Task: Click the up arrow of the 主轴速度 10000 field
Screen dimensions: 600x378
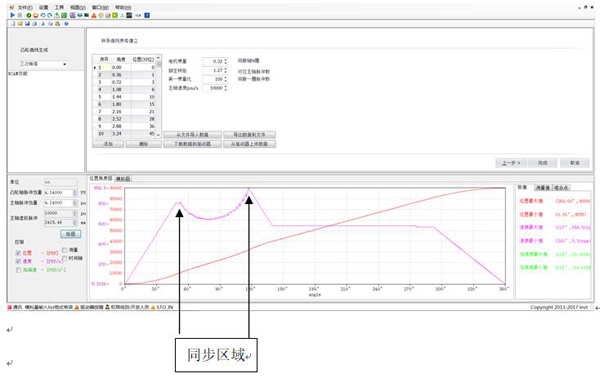Action: [x=226, y=86]
